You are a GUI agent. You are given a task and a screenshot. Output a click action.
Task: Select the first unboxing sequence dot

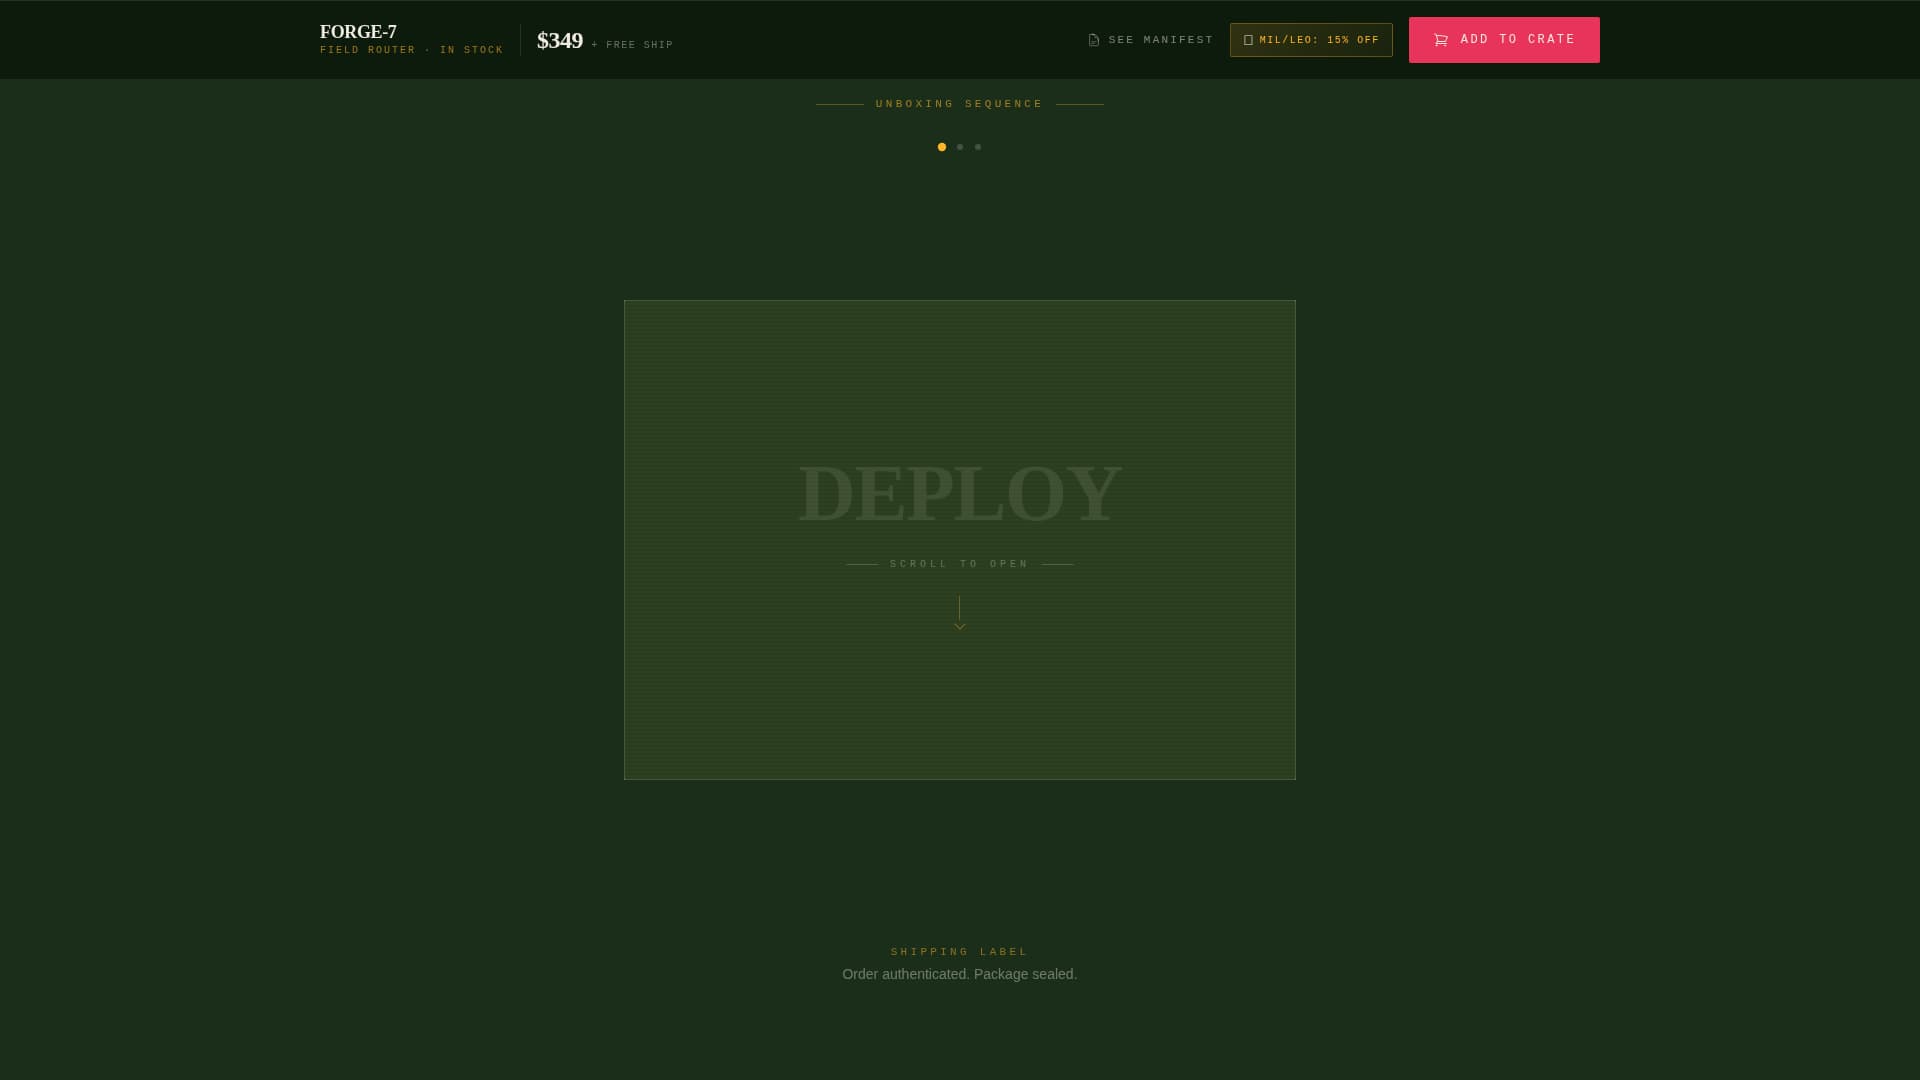[x=942, y=147]
